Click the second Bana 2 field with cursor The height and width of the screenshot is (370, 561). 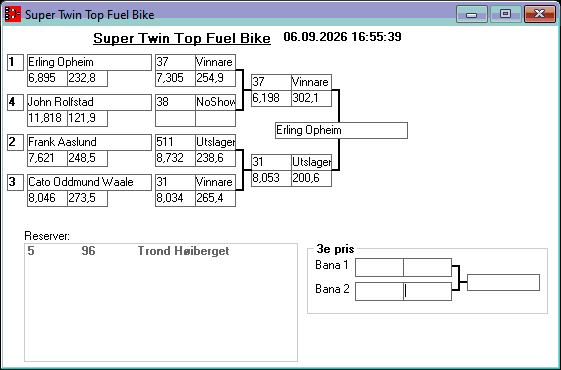428,291
